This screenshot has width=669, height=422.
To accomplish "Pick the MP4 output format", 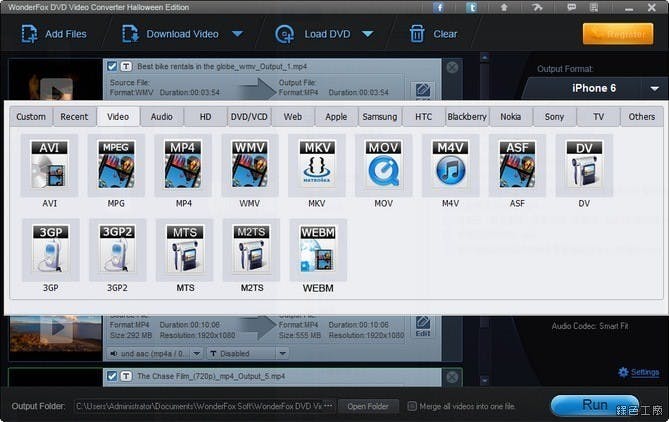I will (x=183, y=166).
